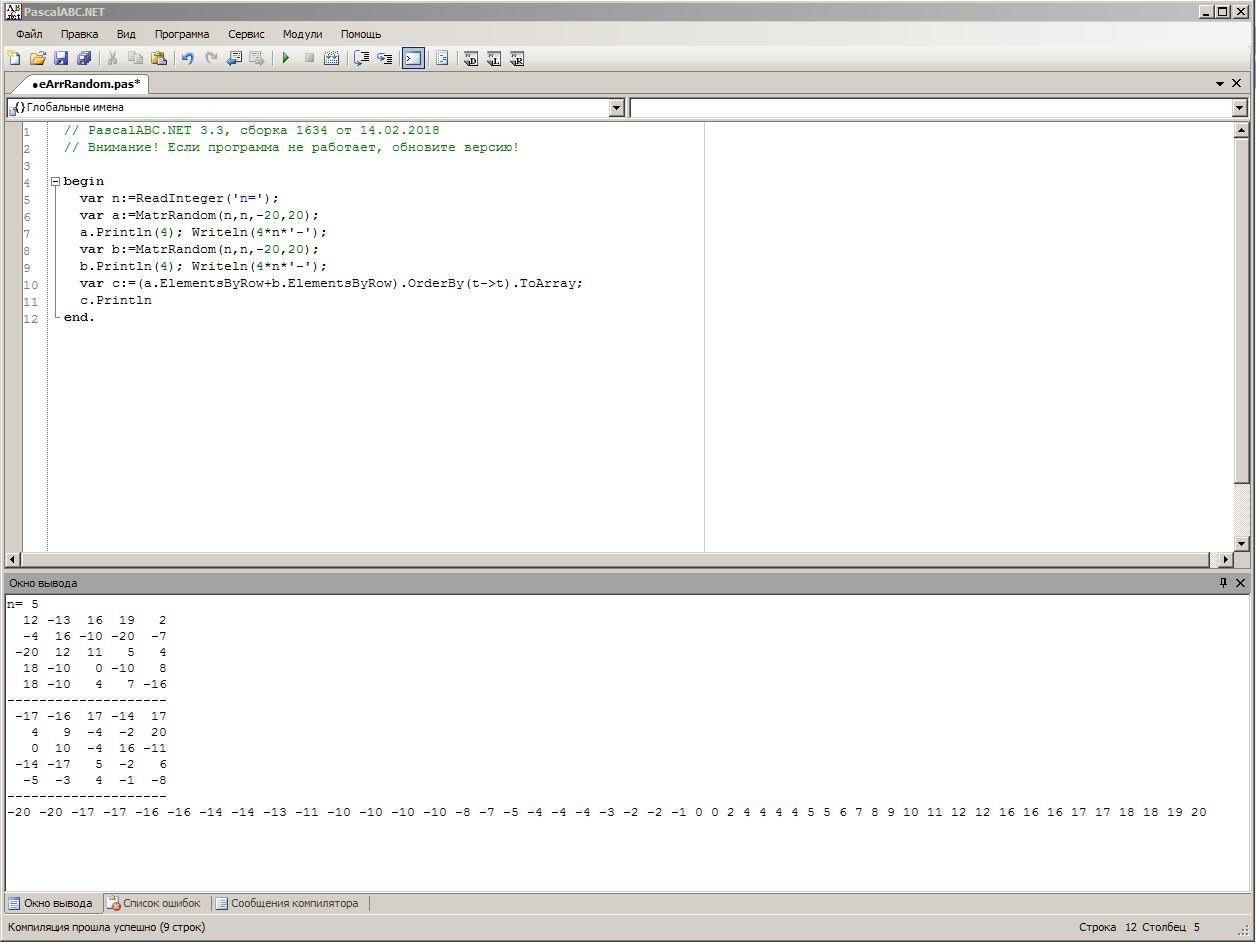Click the comment line about PascalABC.NET 3.3
1256x942 pixels.
pyautogui.click(x=251, y=130)
